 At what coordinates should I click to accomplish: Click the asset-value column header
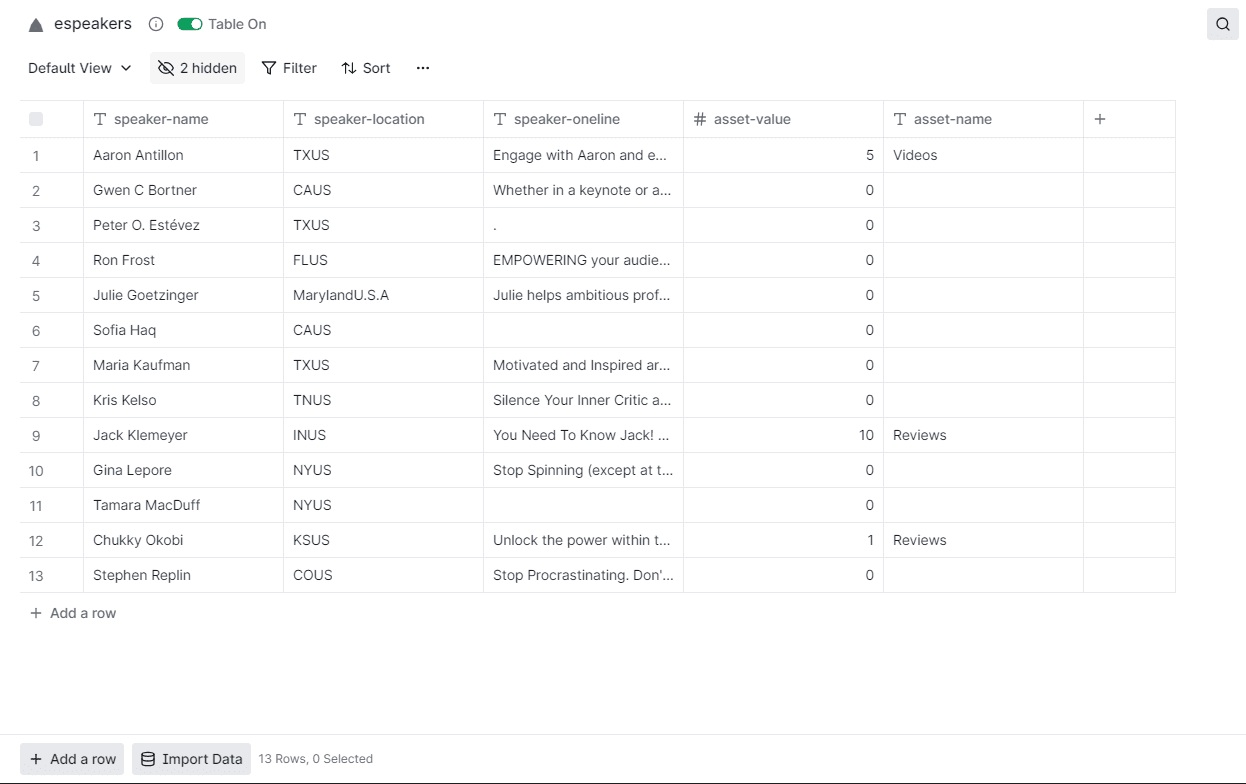784,119
